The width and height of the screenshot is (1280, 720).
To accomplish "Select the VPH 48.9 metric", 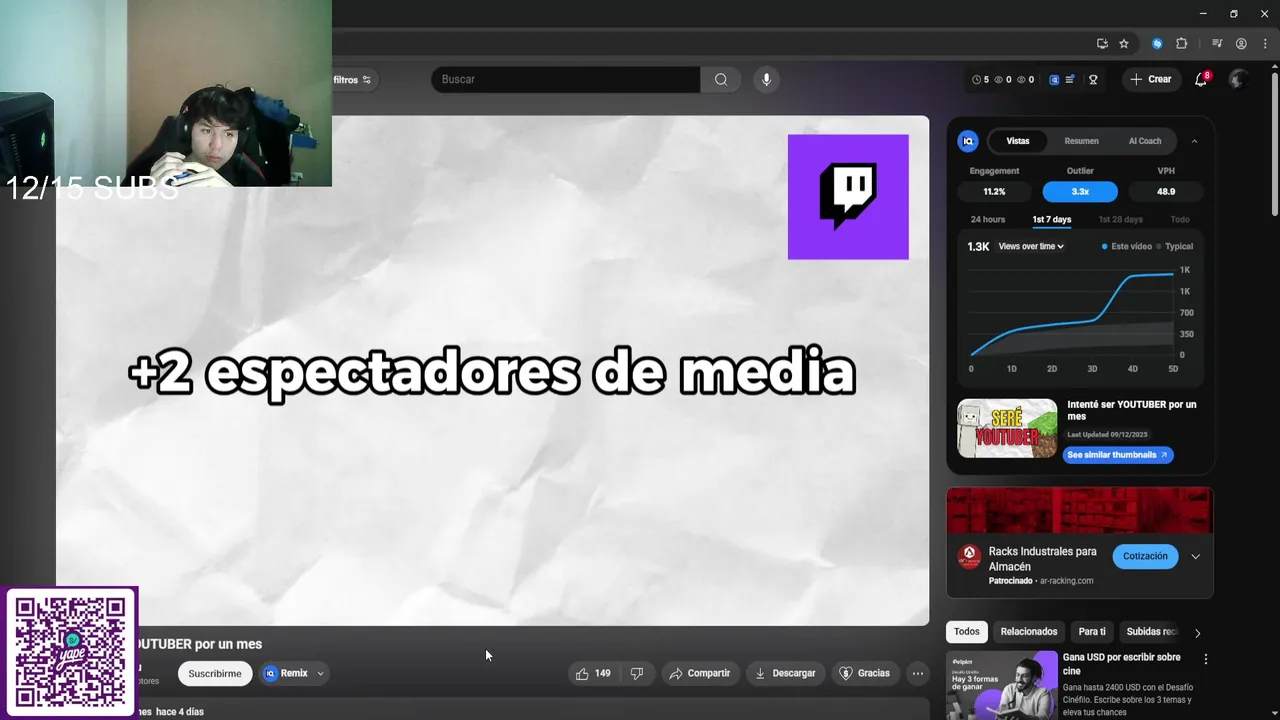I will coord(1166,191).
